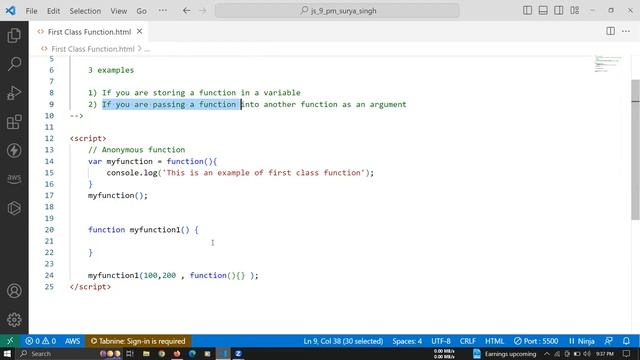
Task: Select the First Class Function.html tab
Action: (x=89, y=31)
